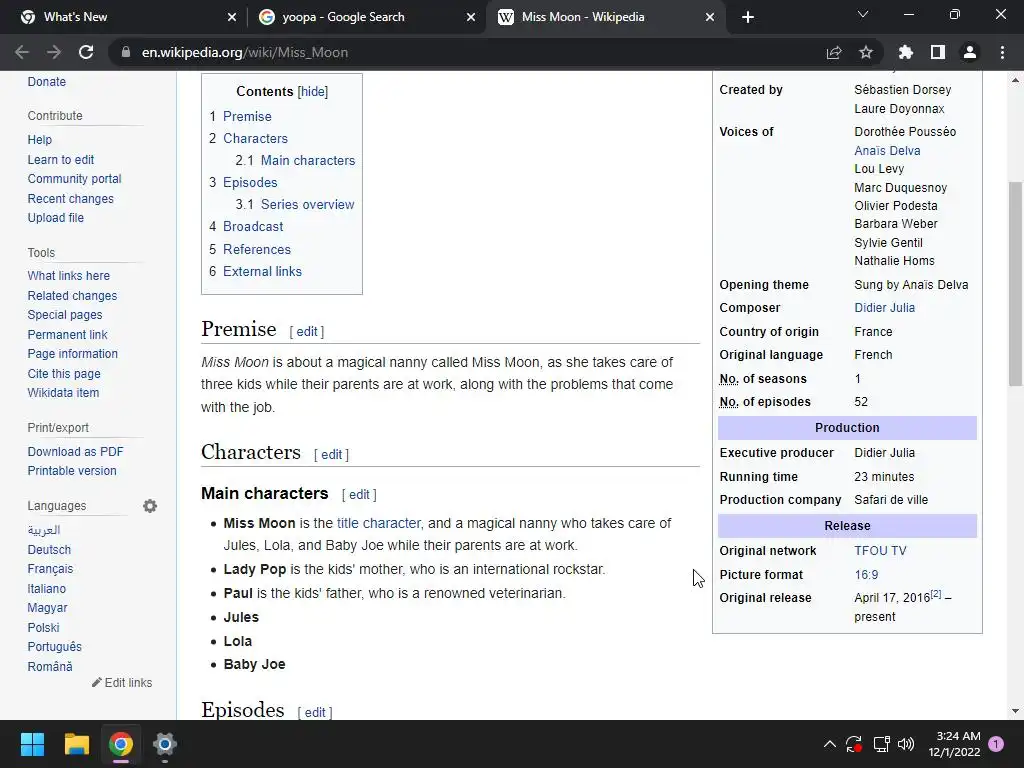Click Donate in the sidebar
The image size is (1024, 768).
(x=46, y=82)
